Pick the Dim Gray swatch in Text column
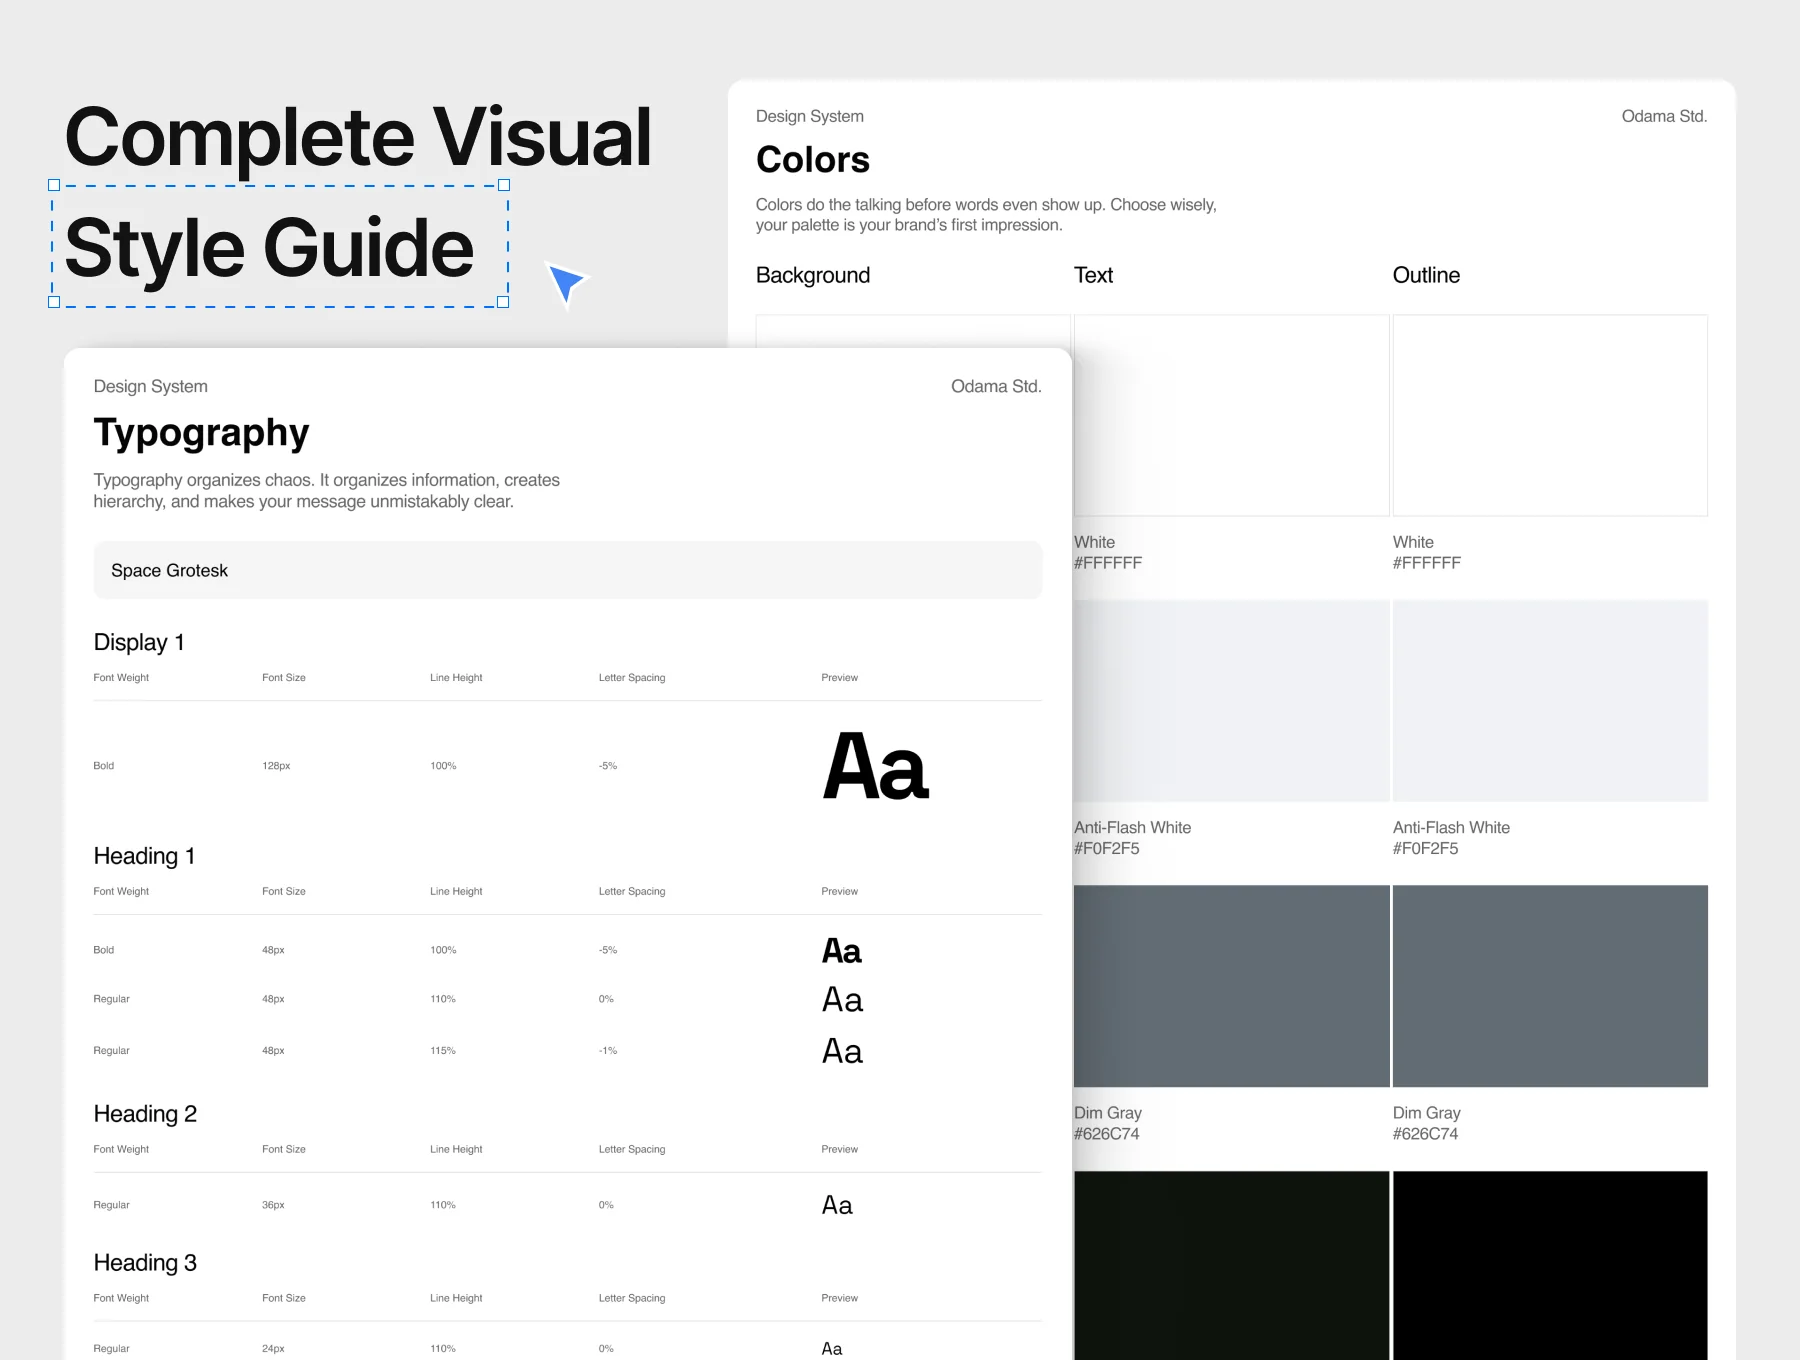Image resolution: width=1800 pixels, height=1360 pixels. tap(1231, 986)
